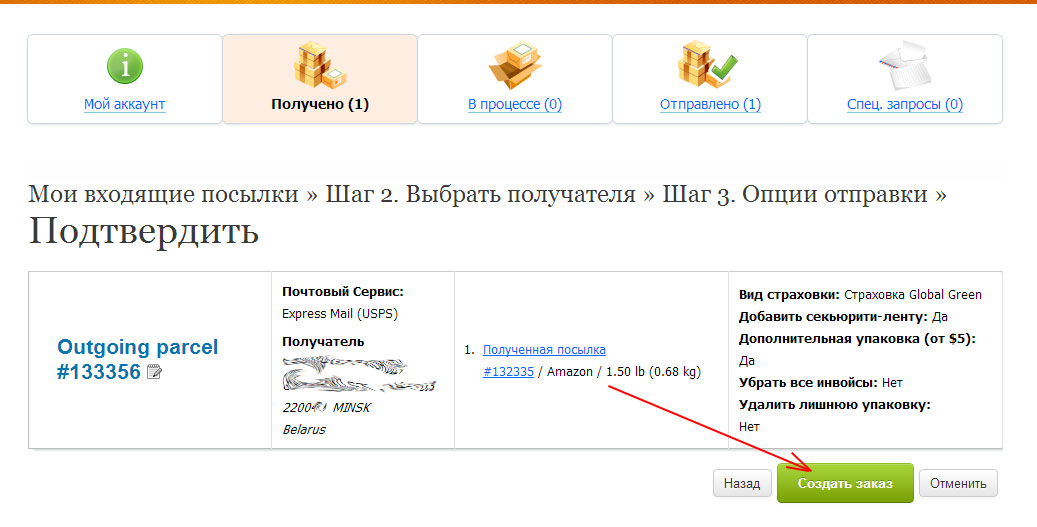Click the stacked boxes icon above Получено

tap(319, 66)
